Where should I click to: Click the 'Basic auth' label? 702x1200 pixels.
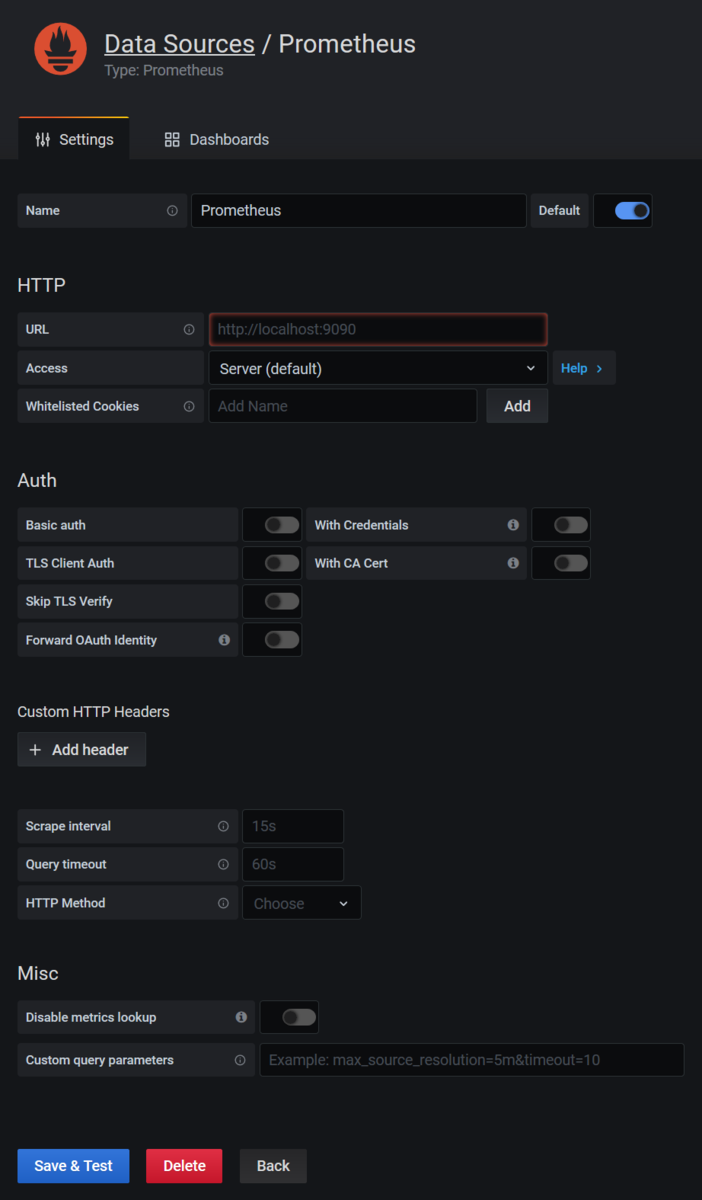[x=56, y=525]
